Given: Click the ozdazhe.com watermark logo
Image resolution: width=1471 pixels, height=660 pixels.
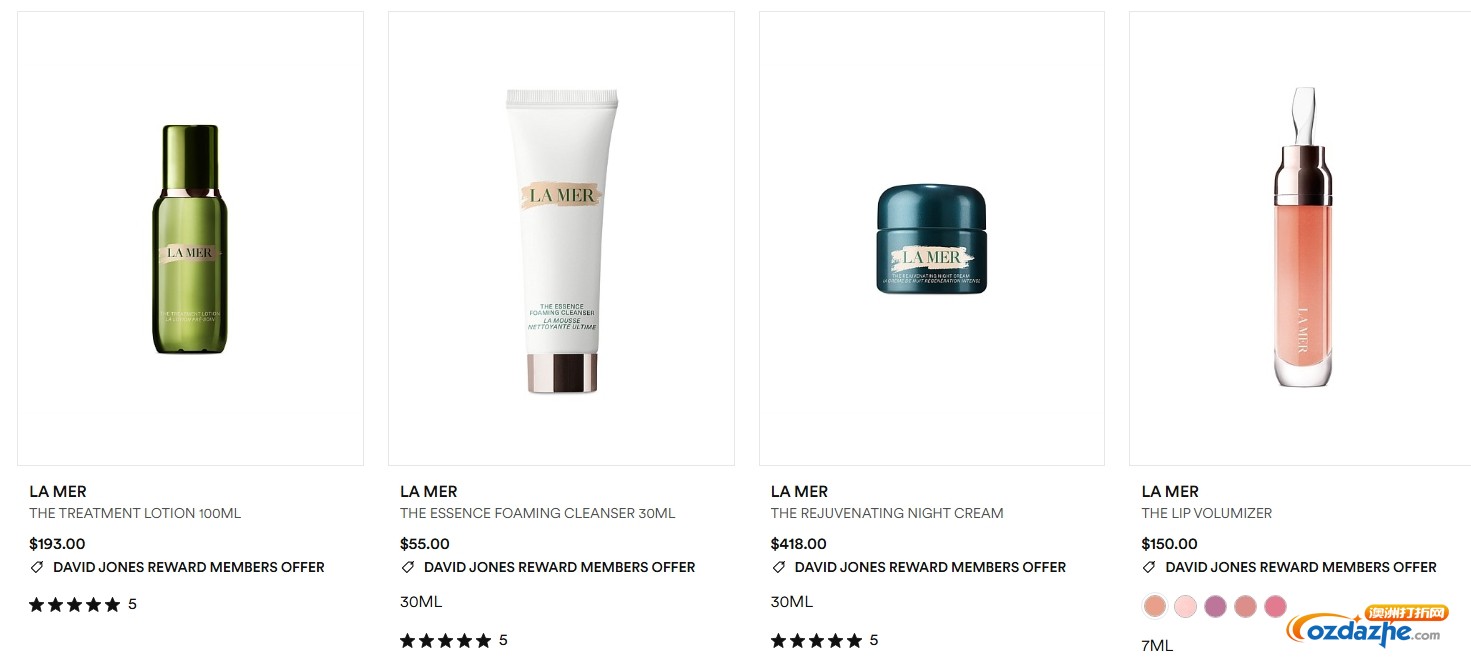Looking at the screenshot, I should pyautogui.click(x=1367, y=626).
